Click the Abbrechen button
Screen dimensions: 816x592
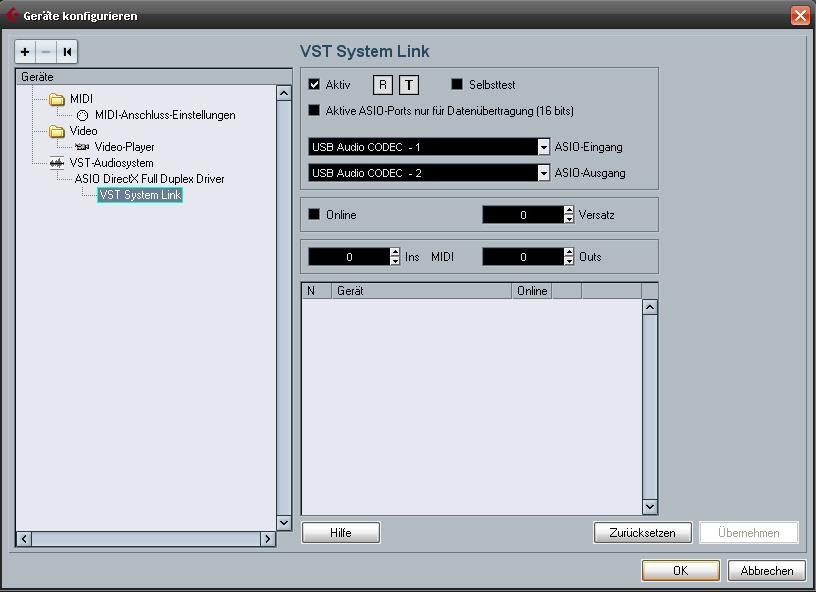click(x=767, y=571)
